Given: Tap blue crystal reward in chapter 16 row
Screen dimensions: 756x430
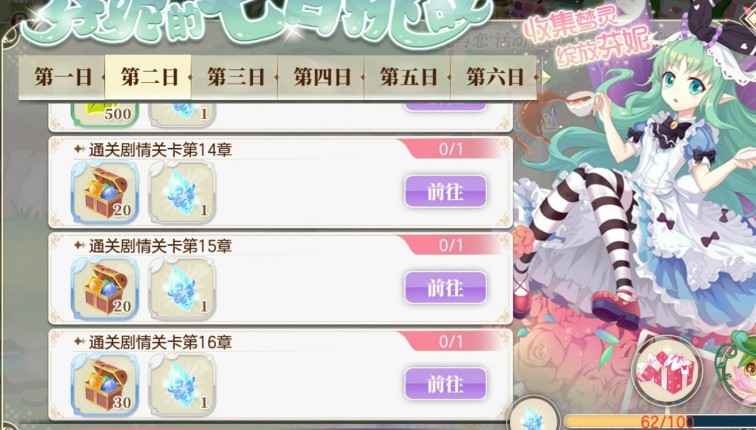Looking at the screenshot, I should point(182,385).
